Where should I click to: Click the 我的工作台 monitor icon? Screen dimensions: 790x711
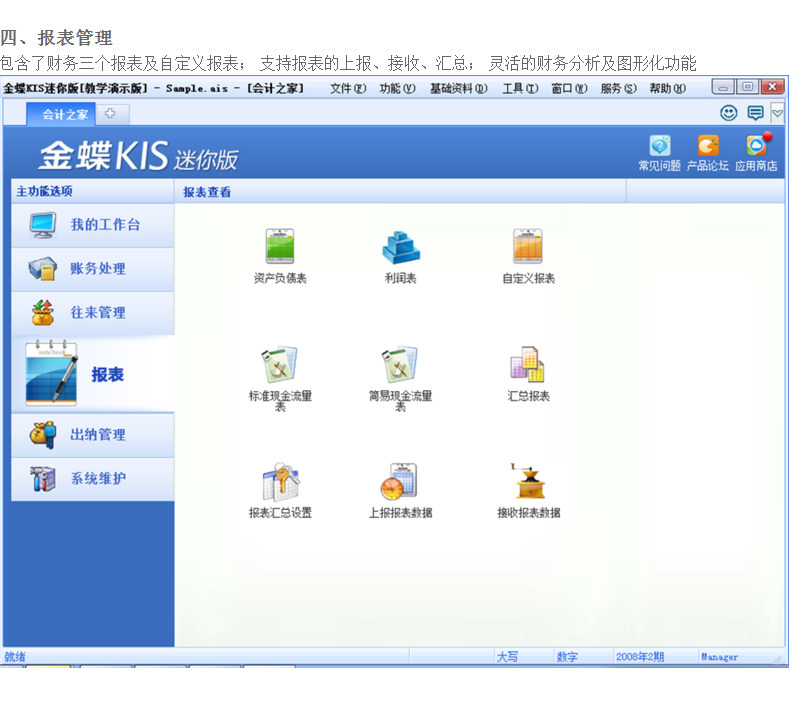pos(43,225)
